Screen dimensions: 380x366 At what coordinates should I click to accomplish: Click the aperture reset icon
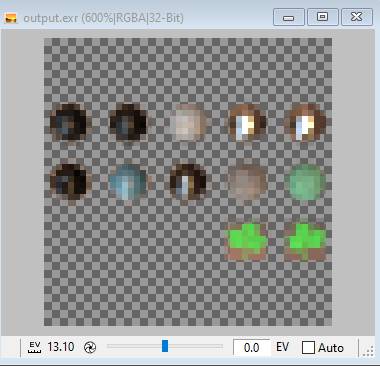90,347
